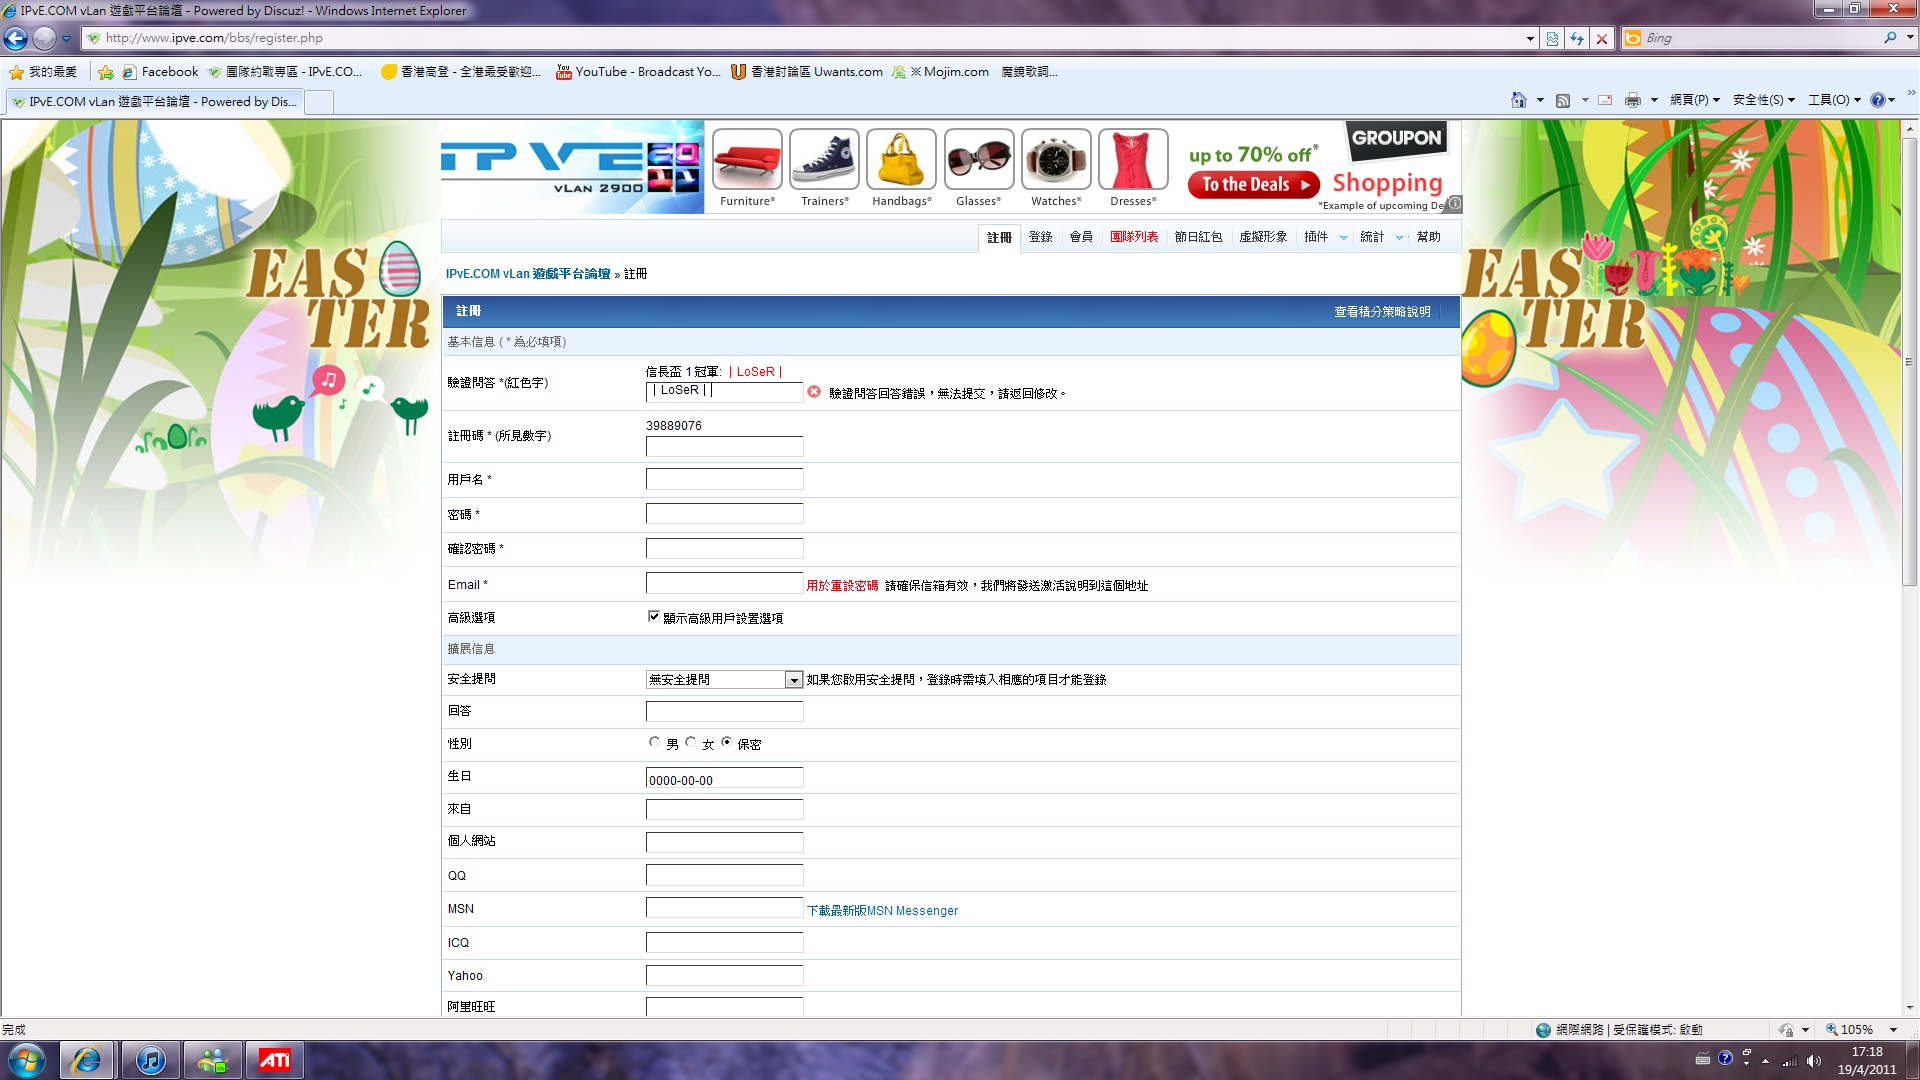Click the refresh page icon
This screenshot has height=1080, width=1920.
pos(1577,38)
